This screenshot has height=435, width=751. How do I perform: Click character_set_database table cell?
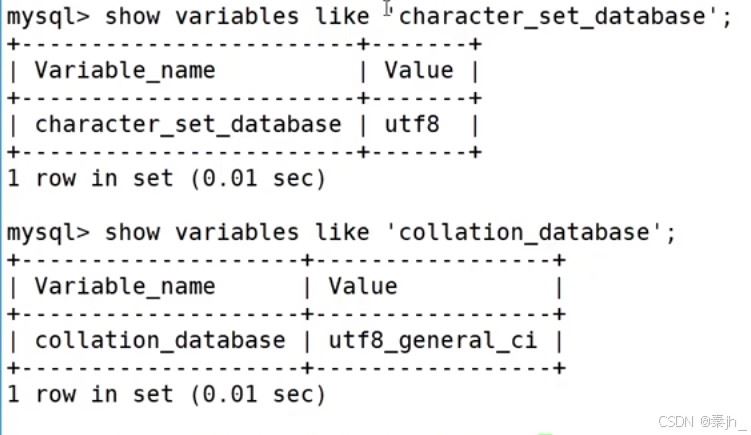pyautogui.click(x=188, y=125)
